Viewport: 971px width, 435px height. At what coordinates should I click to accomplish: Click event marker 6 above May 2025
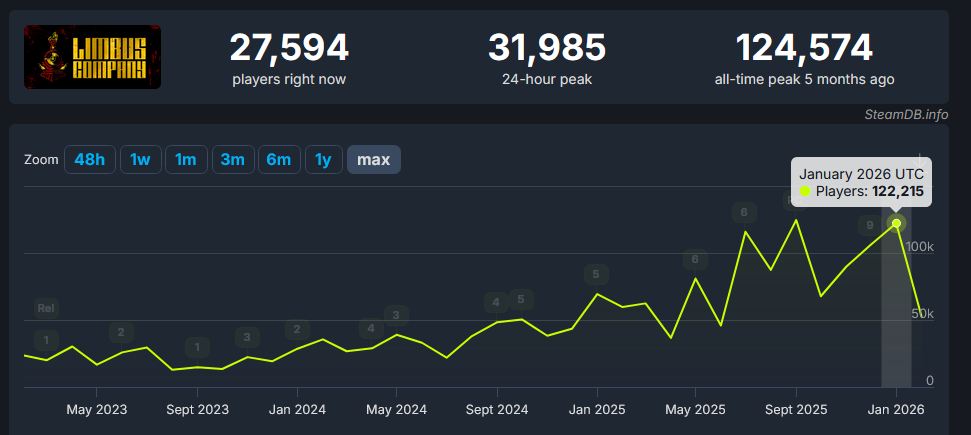point(695,259)
